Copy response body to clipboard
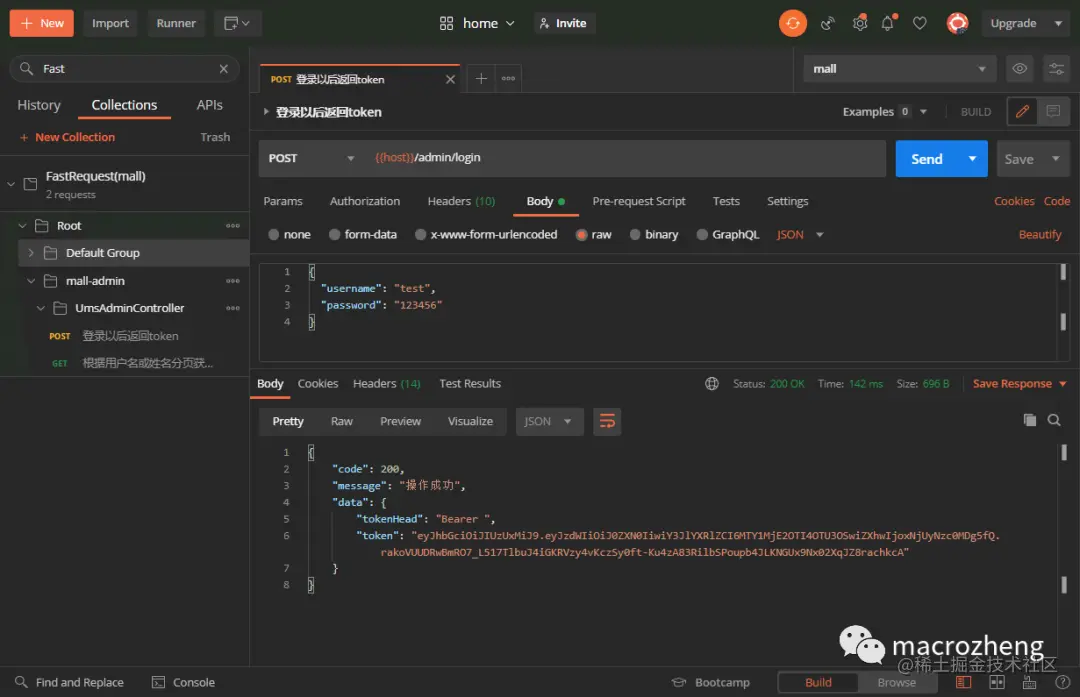The image size is (1080, 697). point(1030,420)
